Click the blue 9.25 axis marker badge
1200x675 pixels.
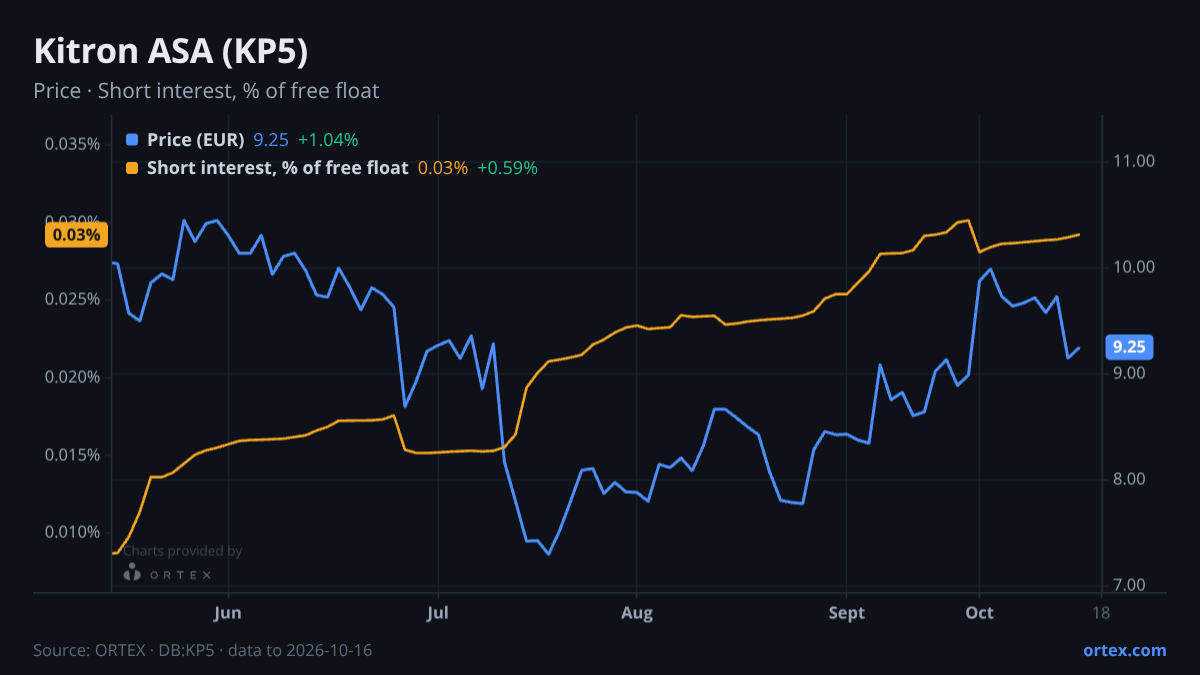coord(1129,347)
